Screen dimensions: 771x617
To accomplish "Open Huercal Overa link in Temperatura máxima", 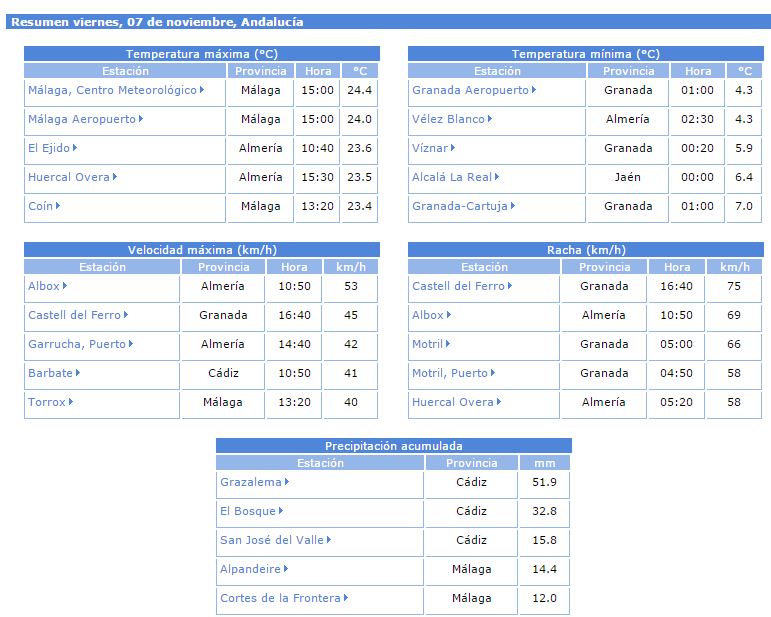I will [73, 177].
